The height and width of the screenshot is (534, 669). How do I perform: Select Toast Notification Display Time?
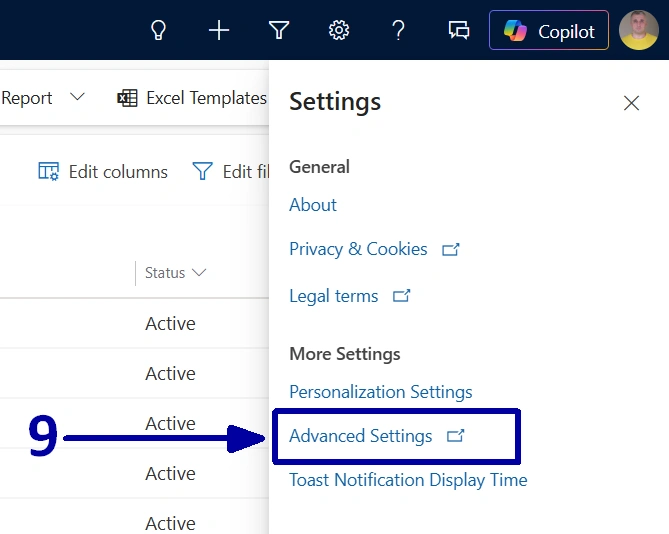click(408, 480)
